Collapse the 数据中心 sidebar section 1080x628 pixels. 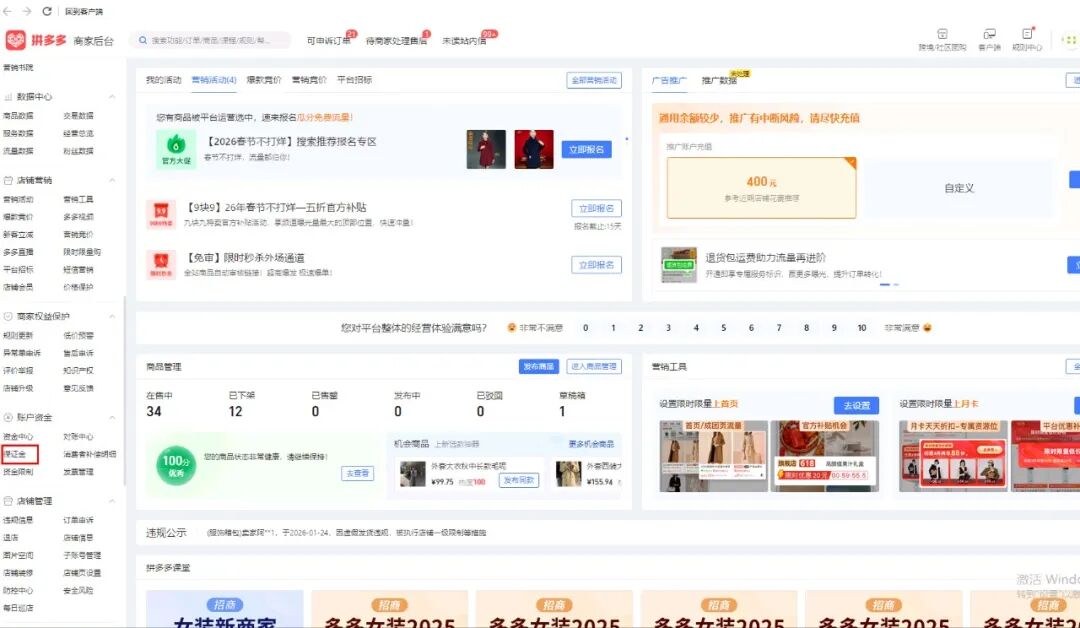[x=112, y=97]
